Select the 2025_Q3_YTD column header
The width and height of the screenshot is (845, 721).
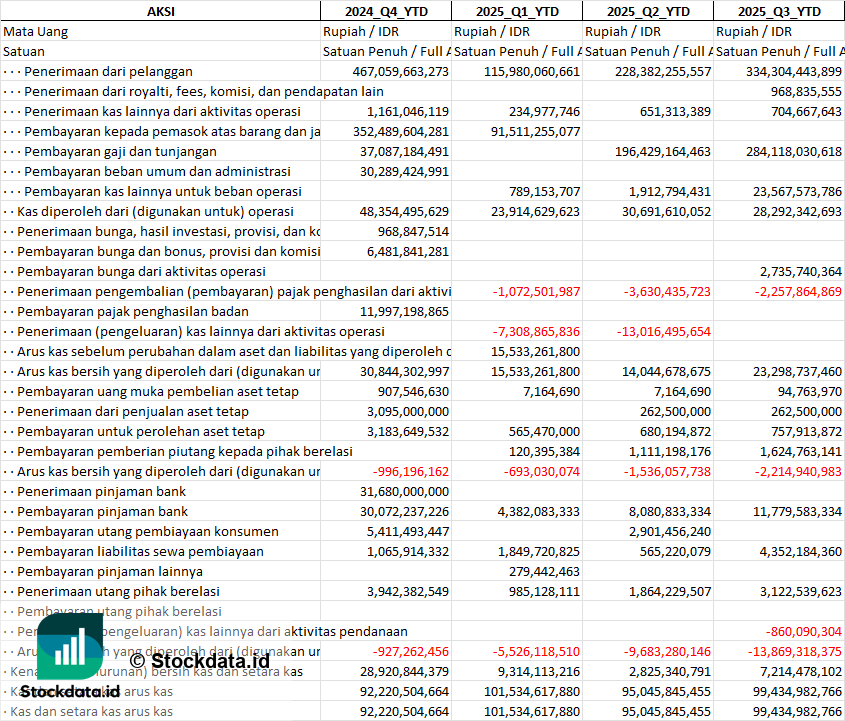[779, 11]
